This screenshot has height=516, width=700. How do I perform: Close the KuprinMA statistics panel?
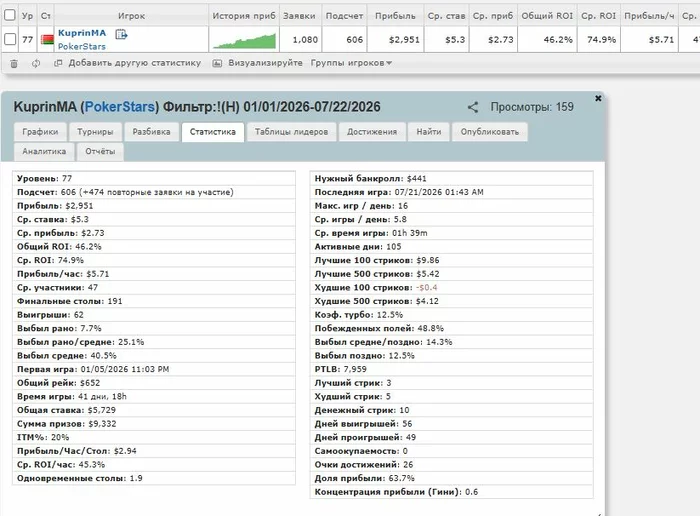[598, 98]
